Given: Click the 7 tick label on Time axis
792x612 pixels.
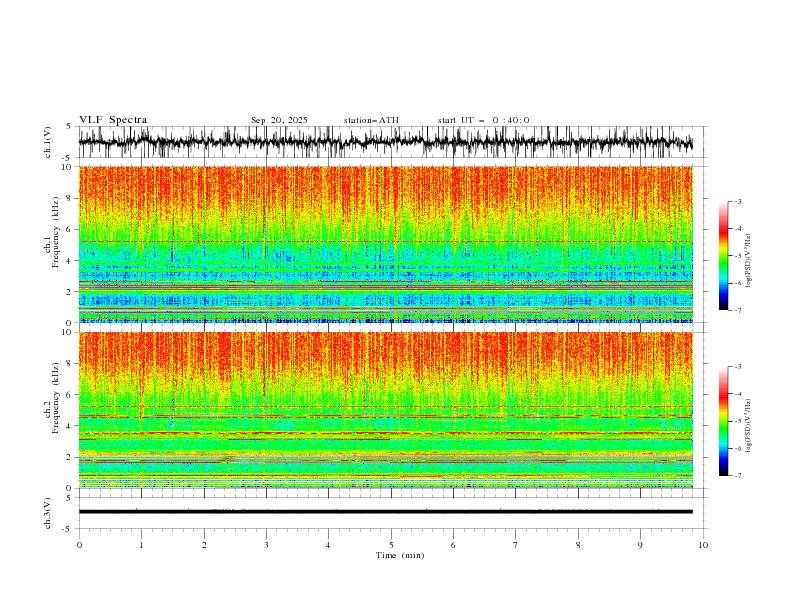Looking at the screenshot, I should tap(516, 545).
